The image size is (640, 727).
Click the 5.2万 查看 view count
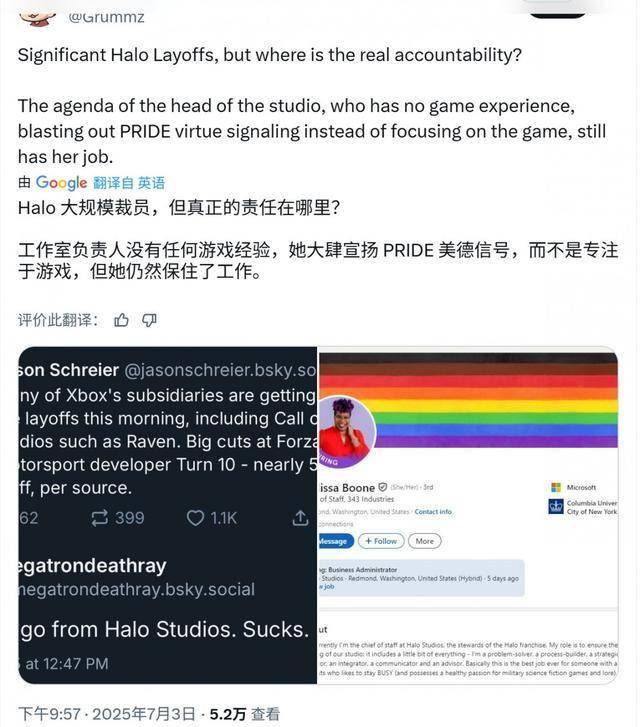point(245,714)
